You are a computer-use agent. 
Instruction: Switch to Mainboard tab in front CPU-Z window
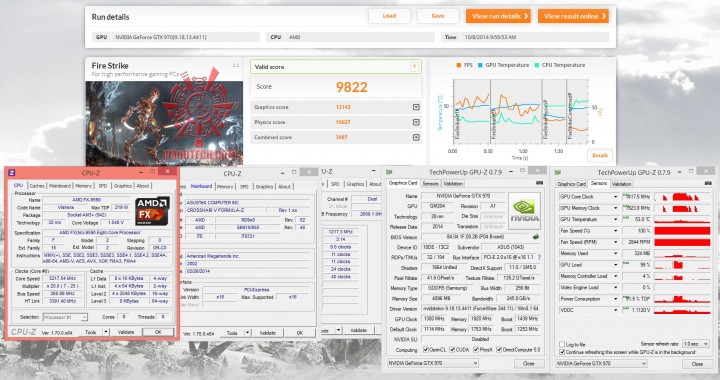pos(60,186)
